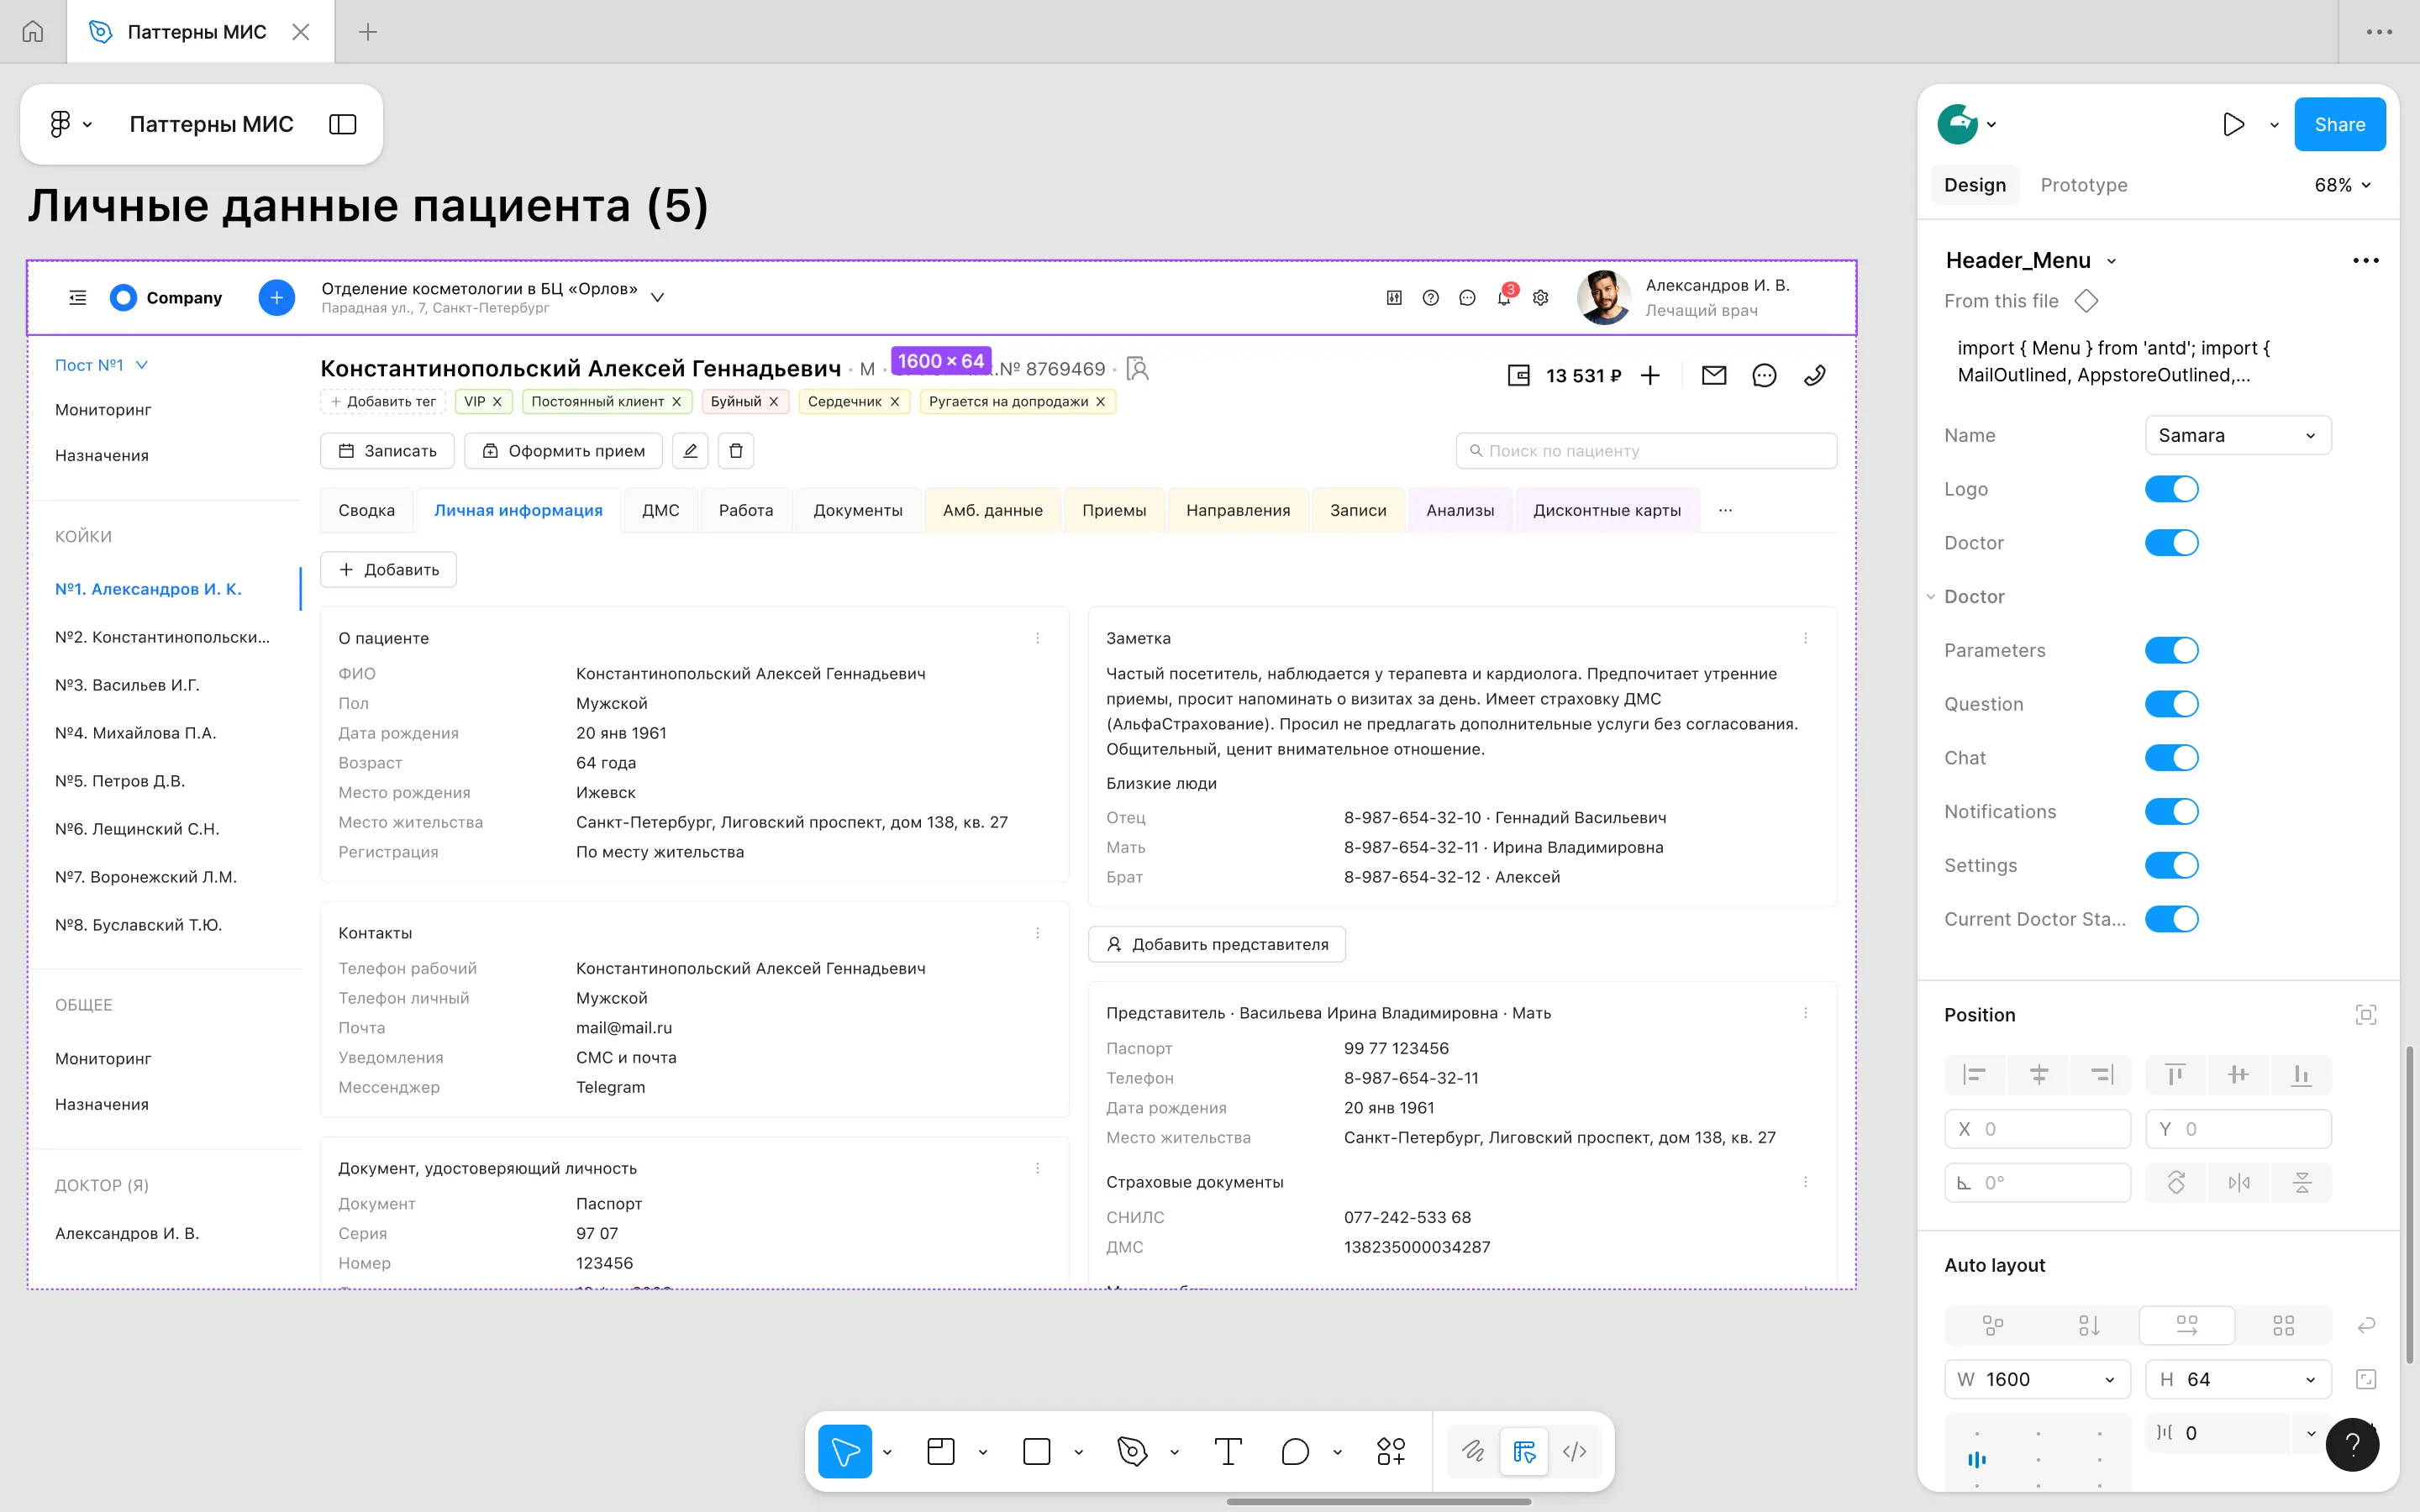2420x1512 pixels.
Task: Open the 68% zoom dropdown
Action: 2342,185
